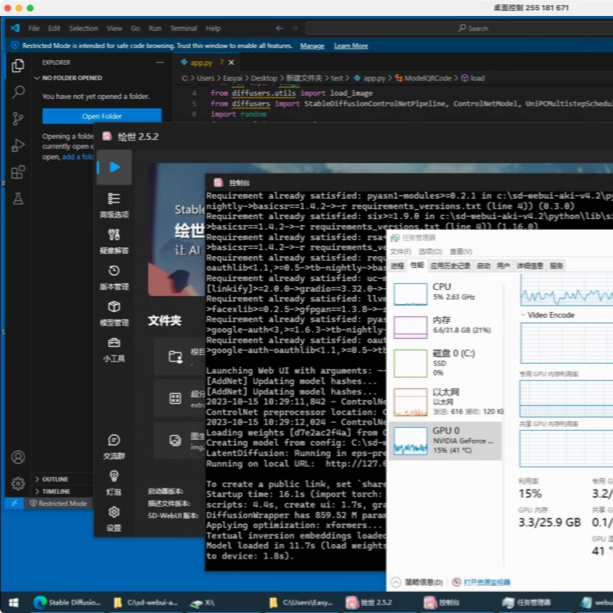Screen dimensions: 613x613
Task: Open the File menu in VS Code
Action: (34, 28)
